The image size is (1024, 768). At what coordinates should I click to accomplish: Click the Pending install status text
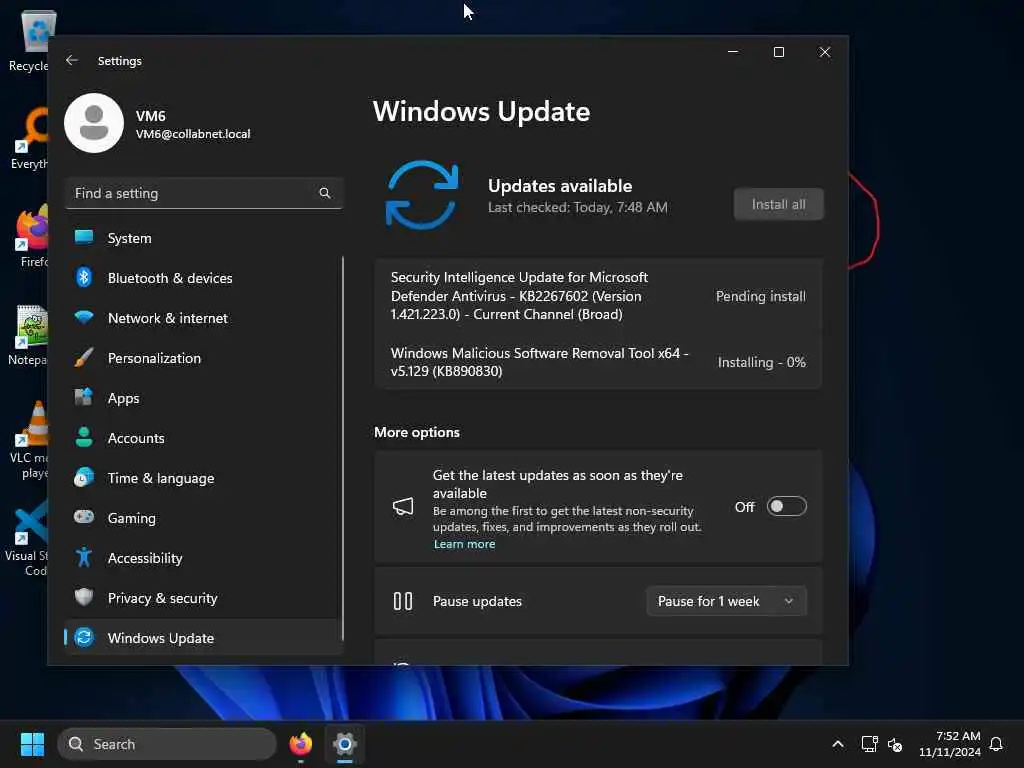[760, 296]
